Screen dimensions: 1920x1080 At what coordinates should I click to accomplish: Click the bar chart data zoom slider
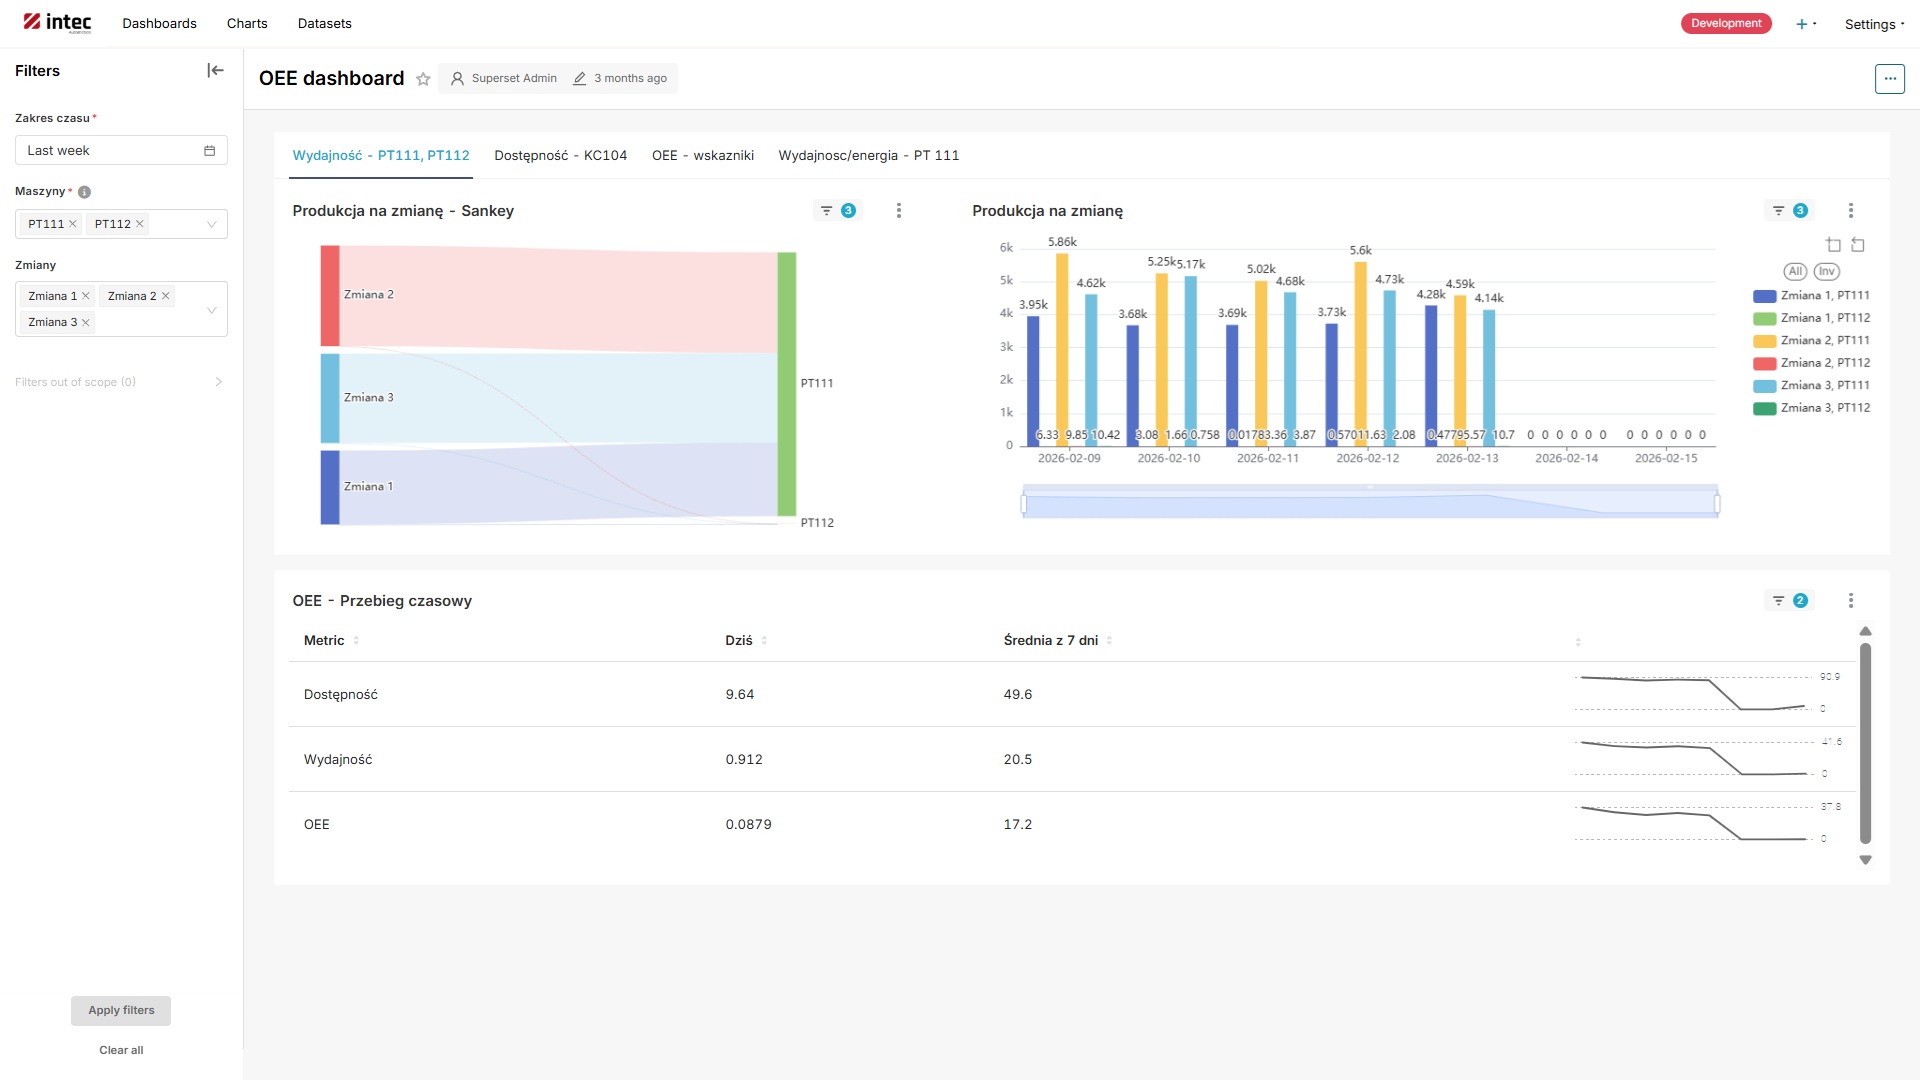(1370, 502)
